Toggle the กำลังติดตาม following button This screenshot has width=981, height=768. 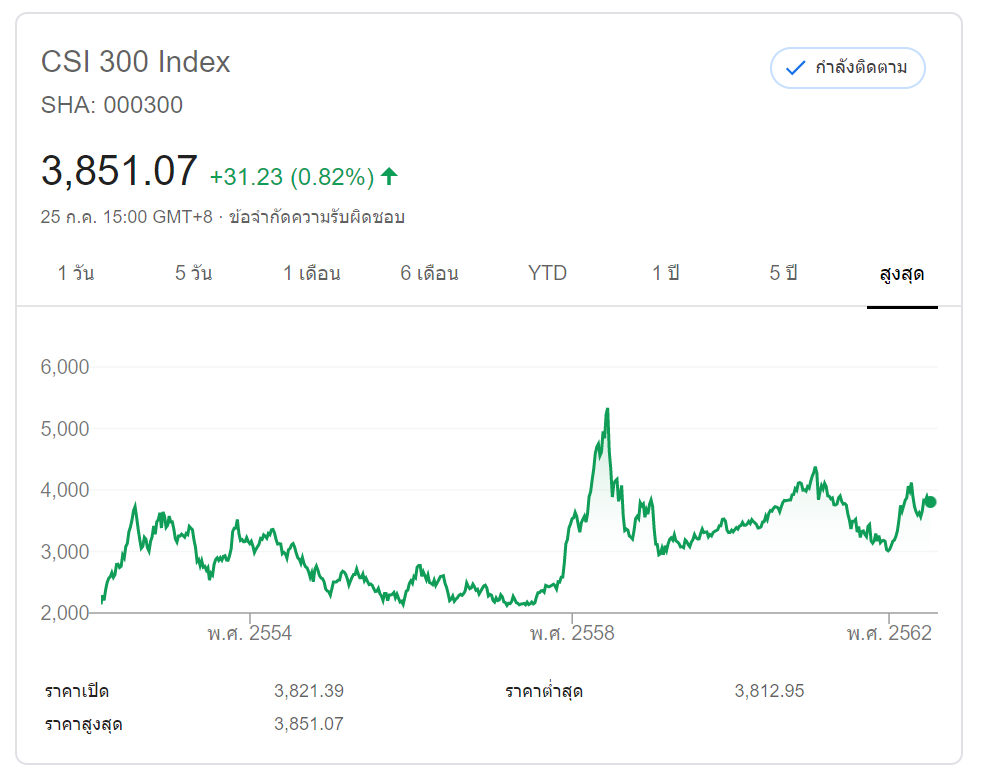point(848,68)
